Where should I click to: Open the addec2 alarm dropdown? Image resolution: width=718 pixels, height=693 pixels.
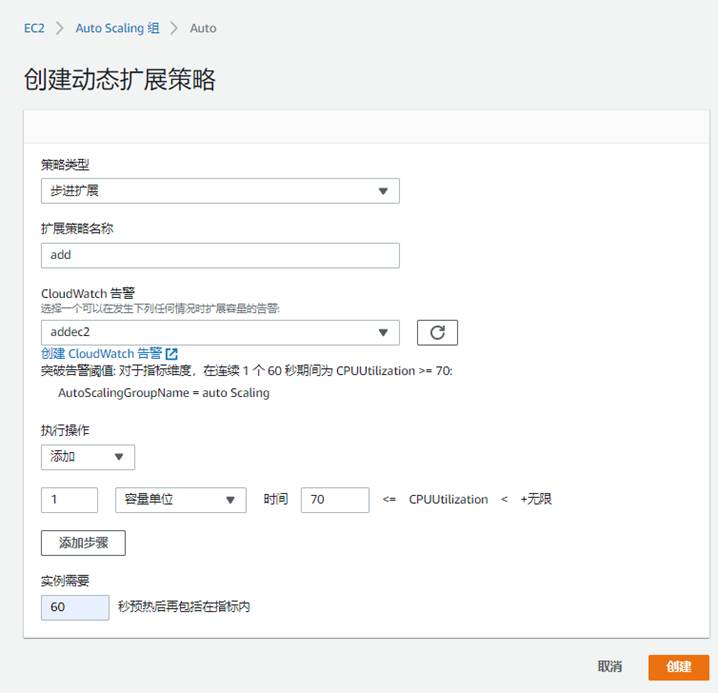[x=220, y=333]
